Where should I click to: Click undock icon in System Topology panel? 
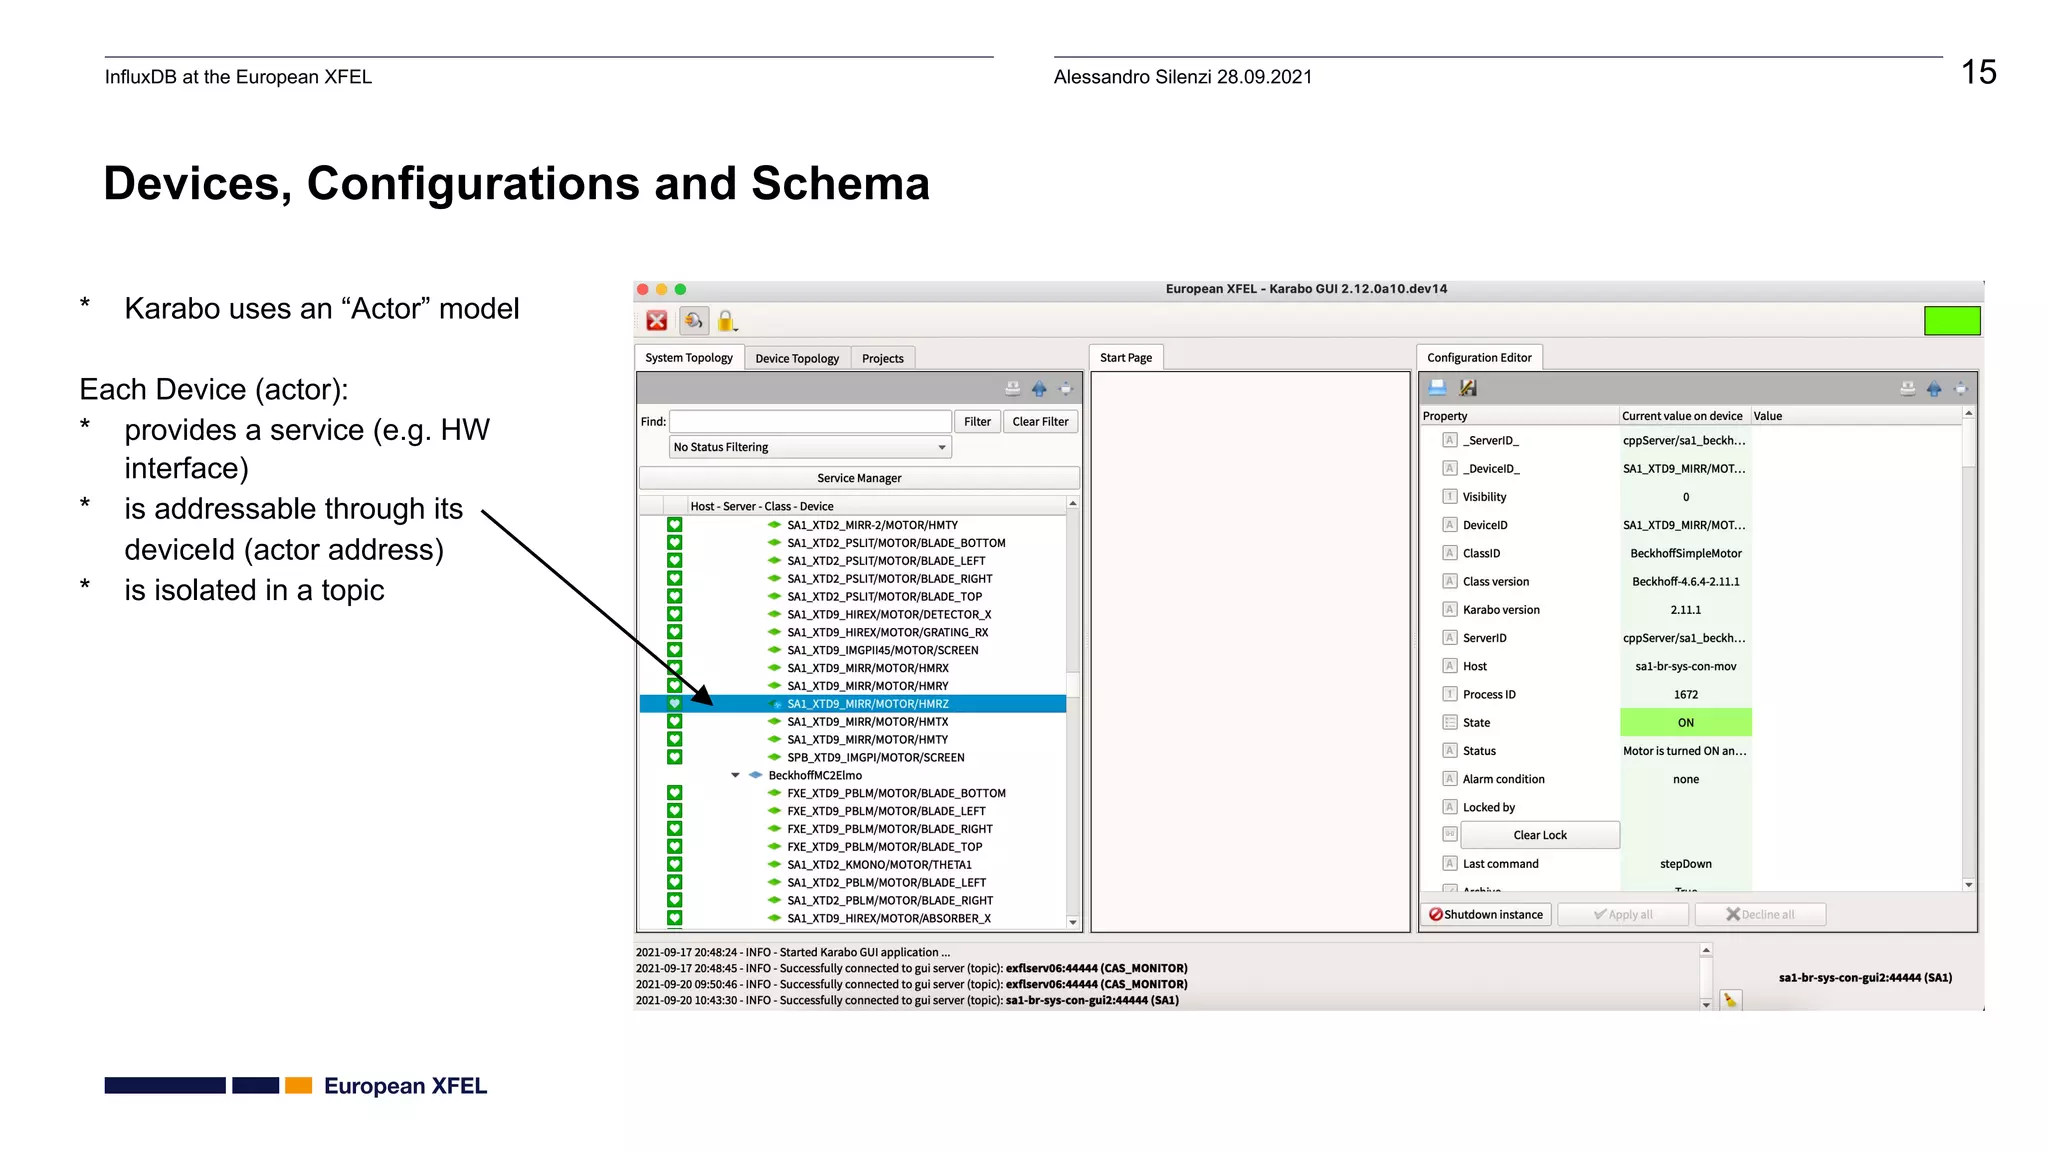coord(1066,389)
